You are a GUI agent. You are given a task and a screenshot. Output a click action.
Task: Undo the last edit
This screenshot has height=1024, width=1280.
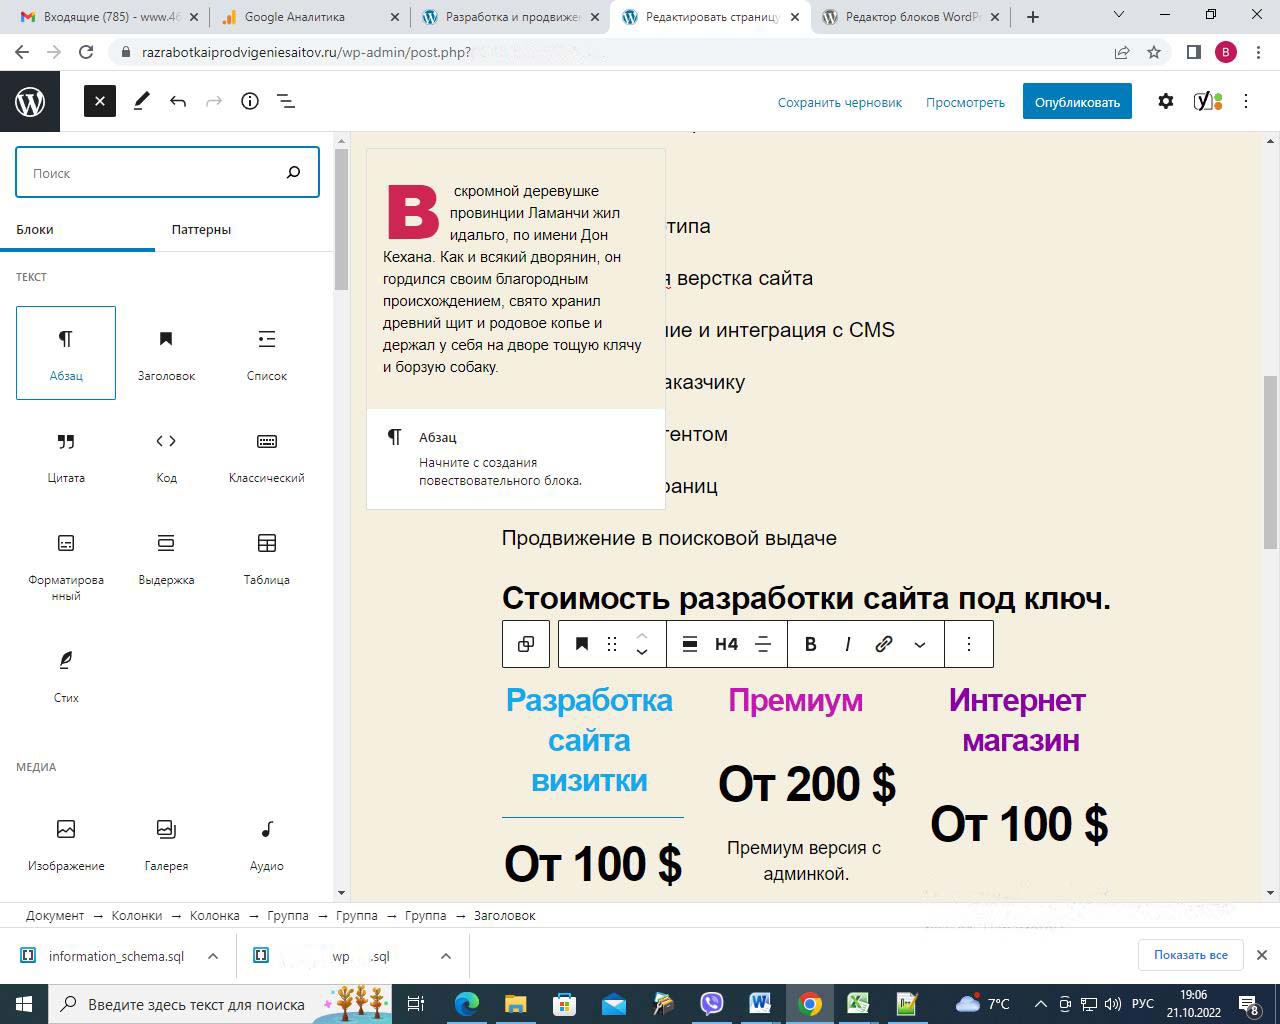click(178, 101)
